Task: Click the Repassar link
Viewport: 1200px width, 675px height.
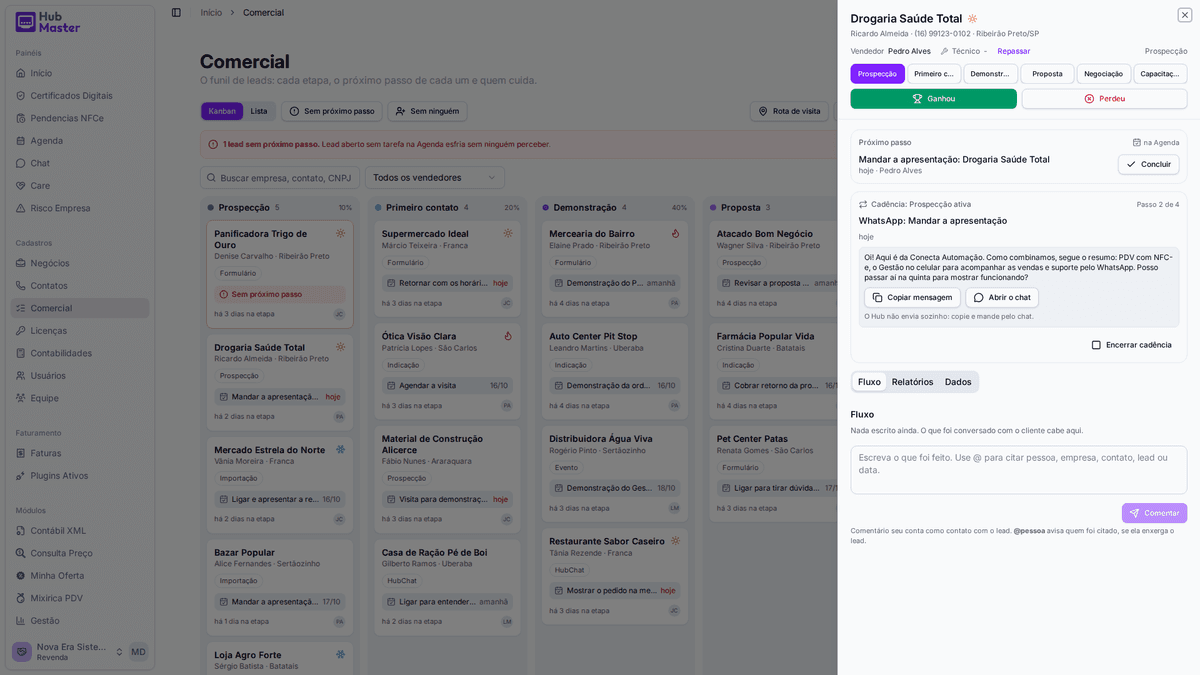Action: [x=1013, y=51]
